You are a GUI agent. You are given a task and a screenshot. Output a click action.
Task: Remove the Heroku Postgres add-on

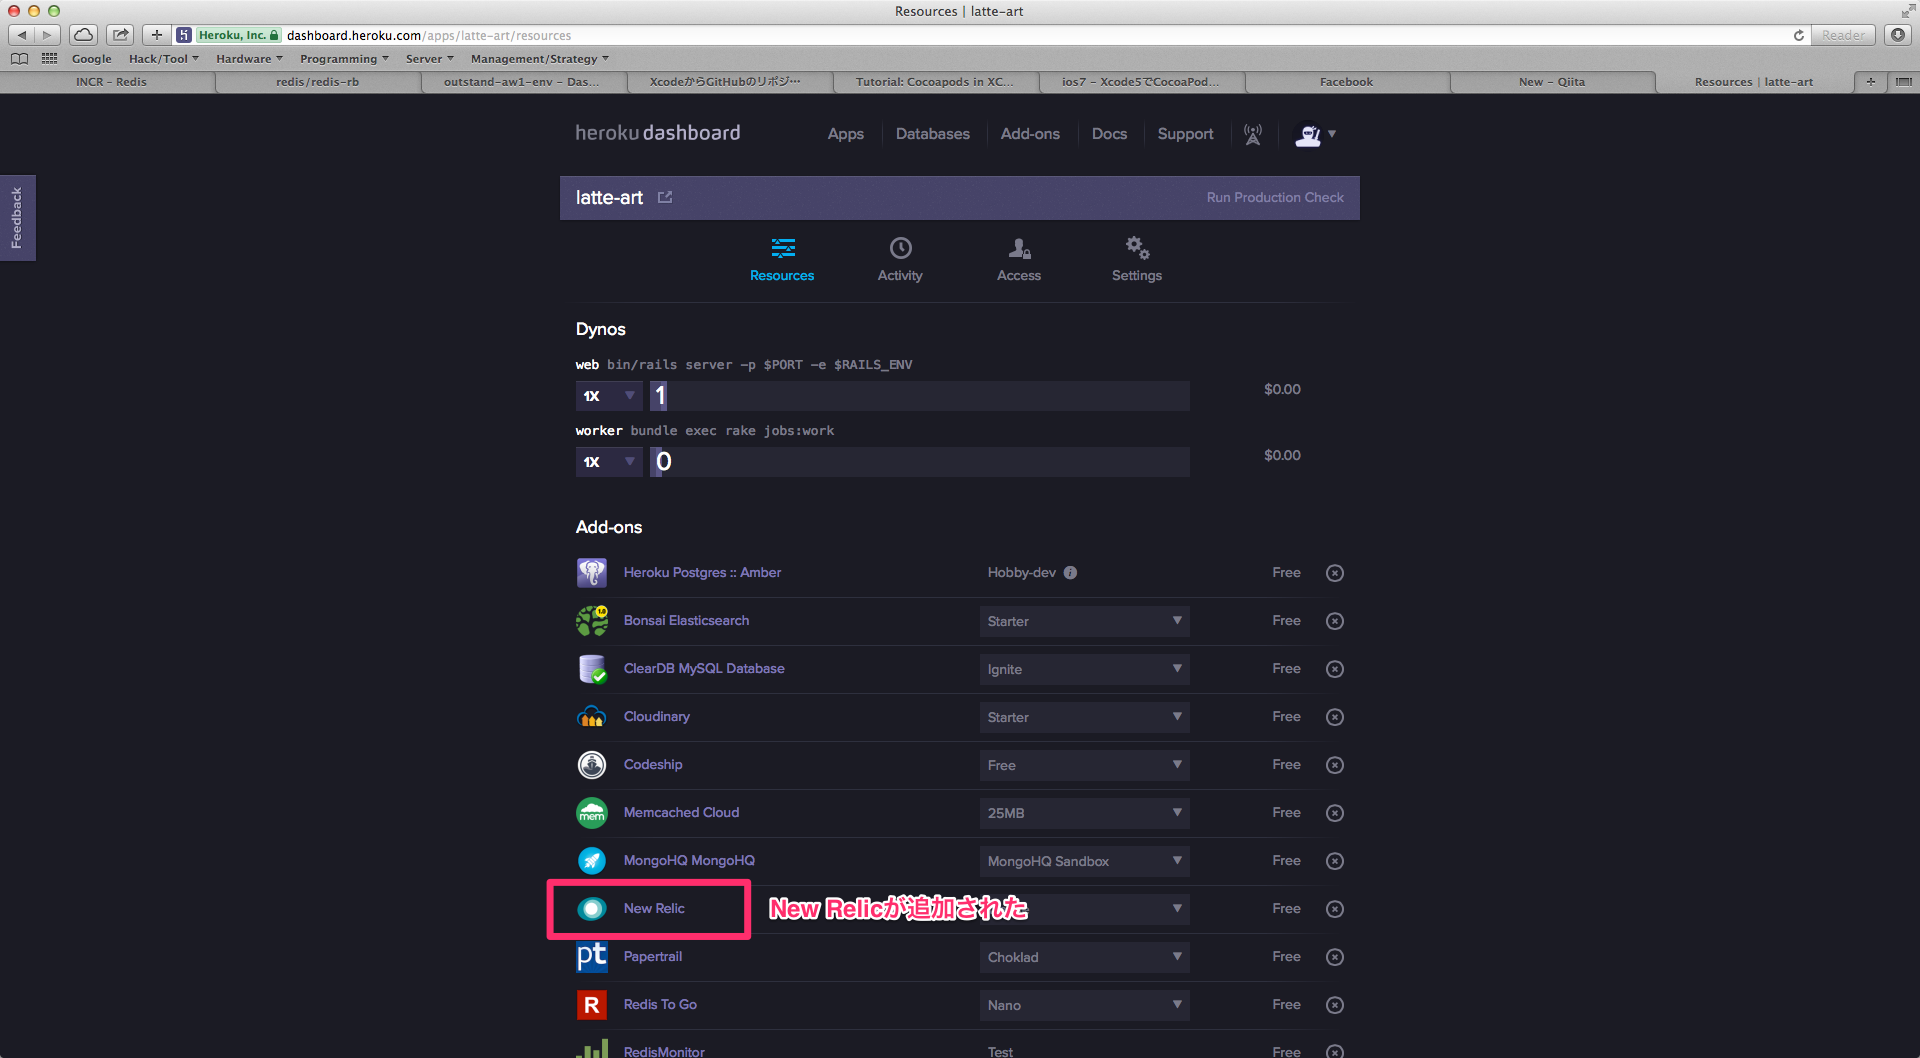[x=1335, y=573]
